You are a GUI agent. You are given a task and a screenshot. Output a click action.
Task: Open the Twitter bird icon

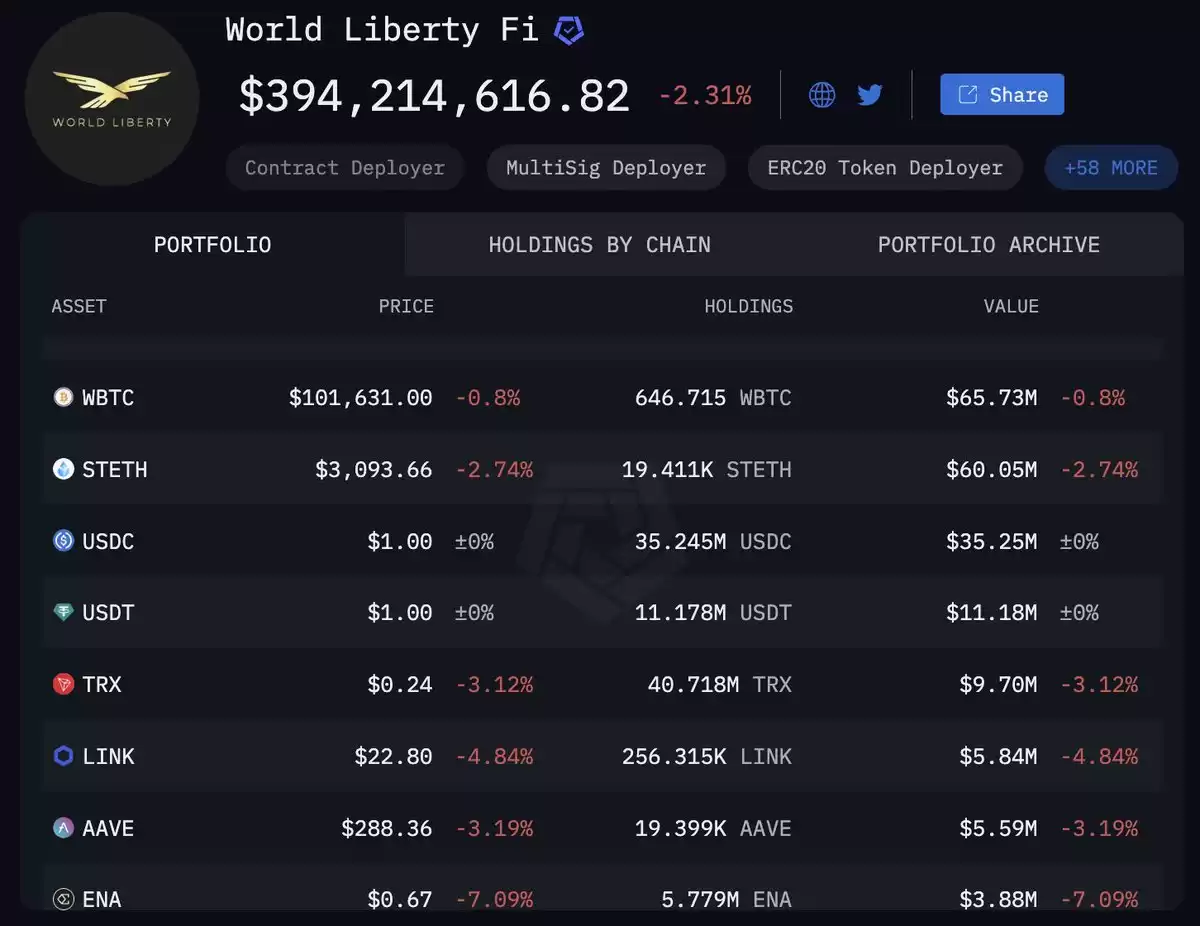tap(870, 95)
